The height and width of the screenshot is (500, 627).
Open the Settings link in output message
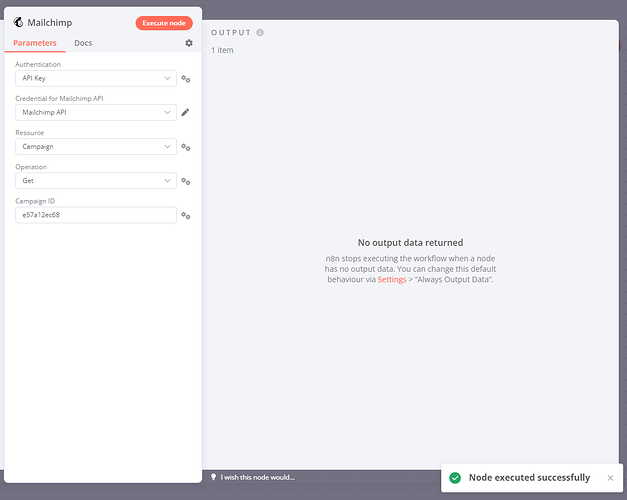coord(391,280)
